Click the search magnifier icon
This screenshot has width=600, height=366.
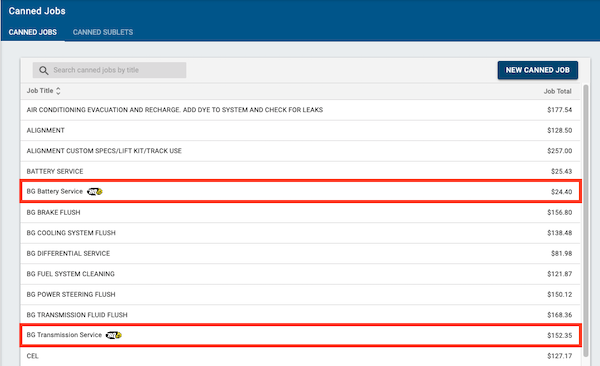(x=44, y=70)
